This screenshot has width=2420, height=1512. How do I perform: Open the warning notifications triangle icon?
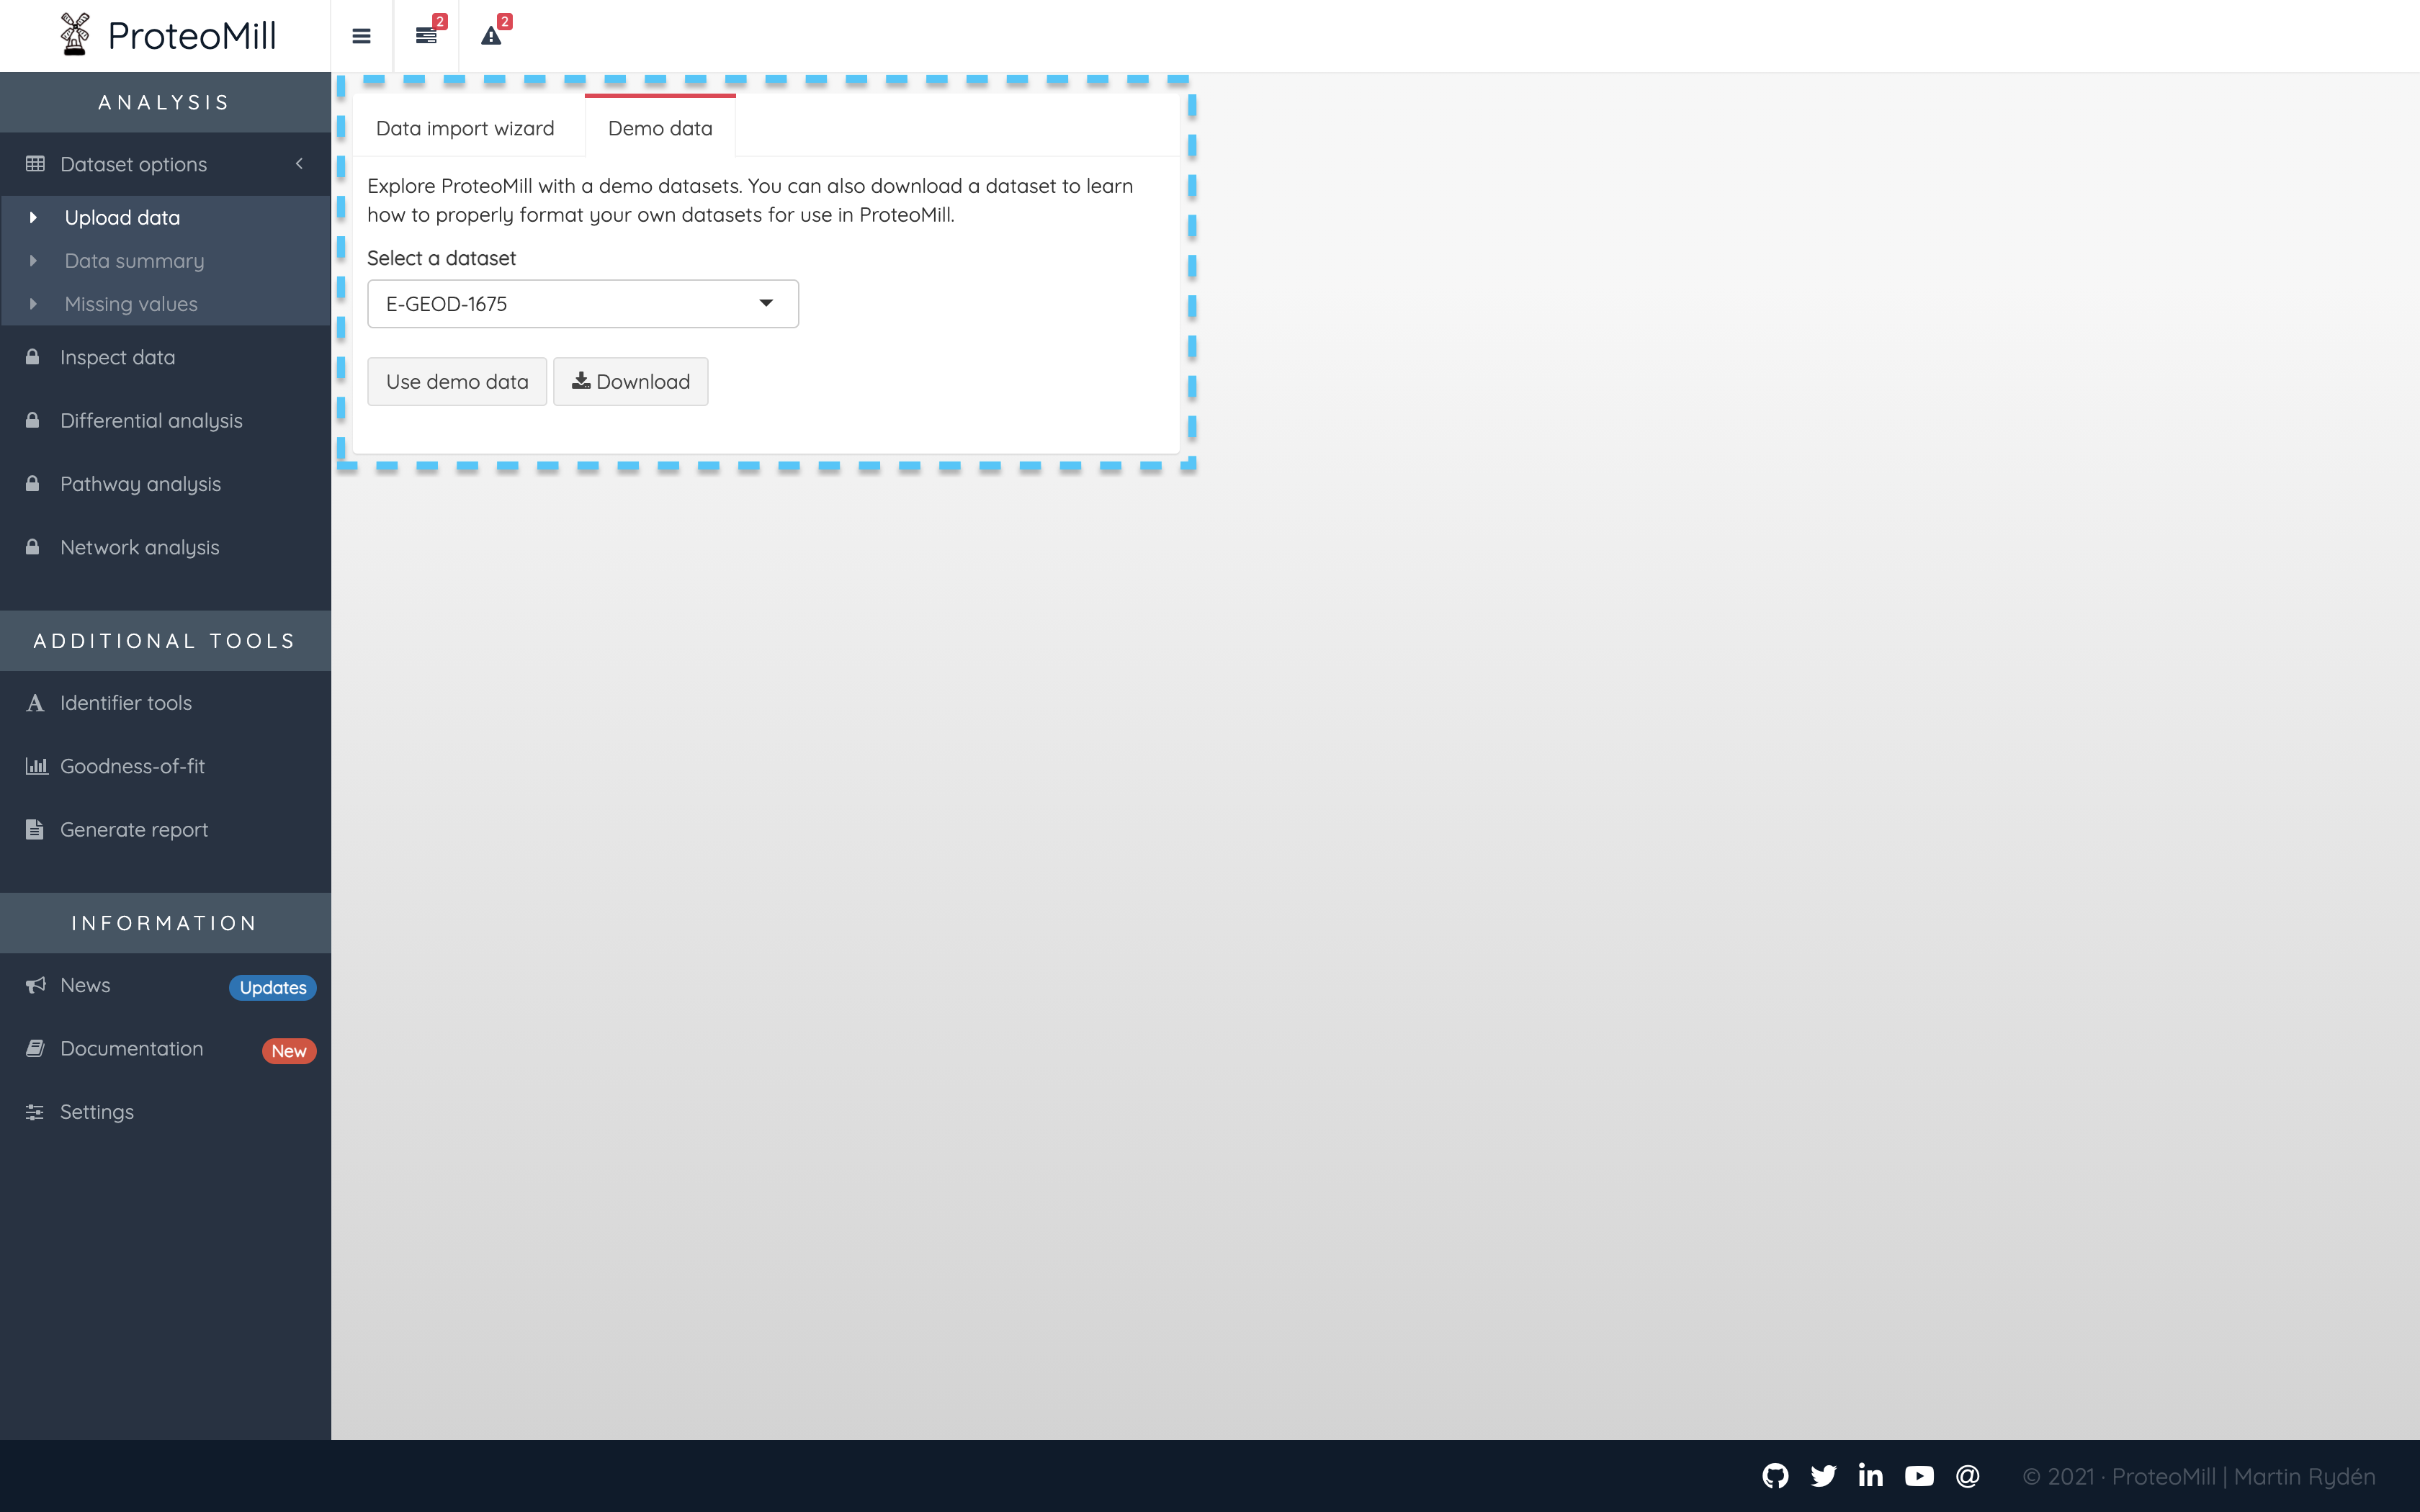(491, 36)
